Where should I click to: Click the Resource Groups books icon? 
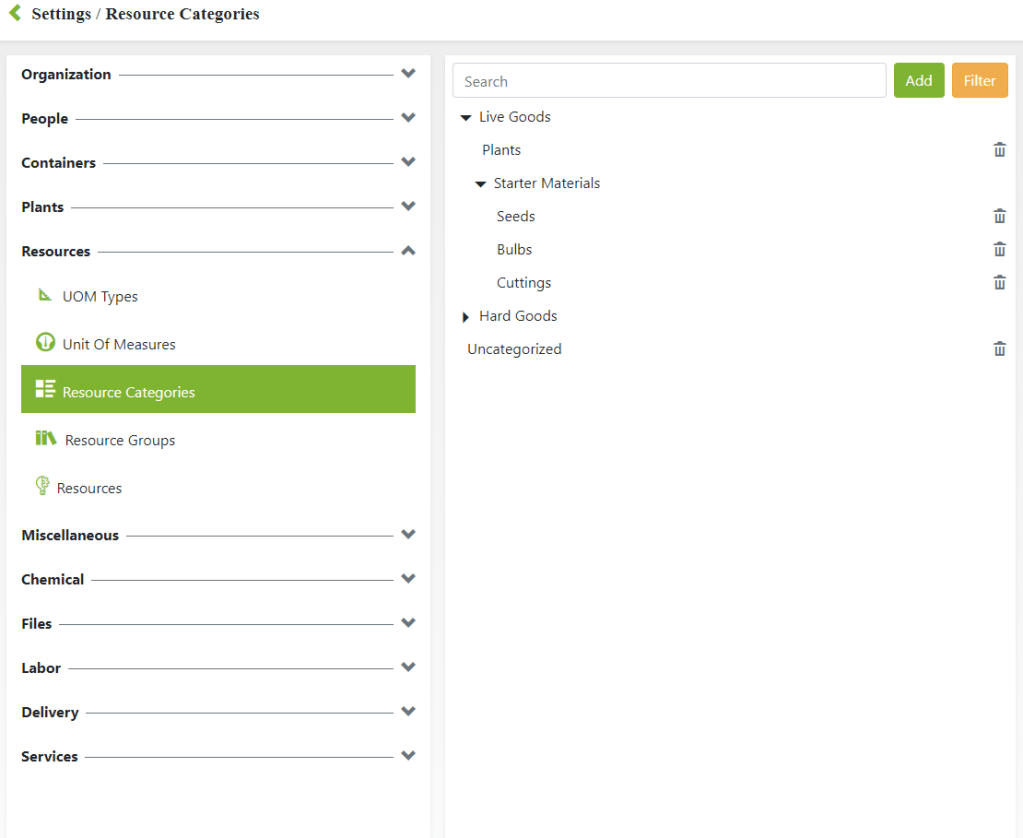[x=46, y=438]
